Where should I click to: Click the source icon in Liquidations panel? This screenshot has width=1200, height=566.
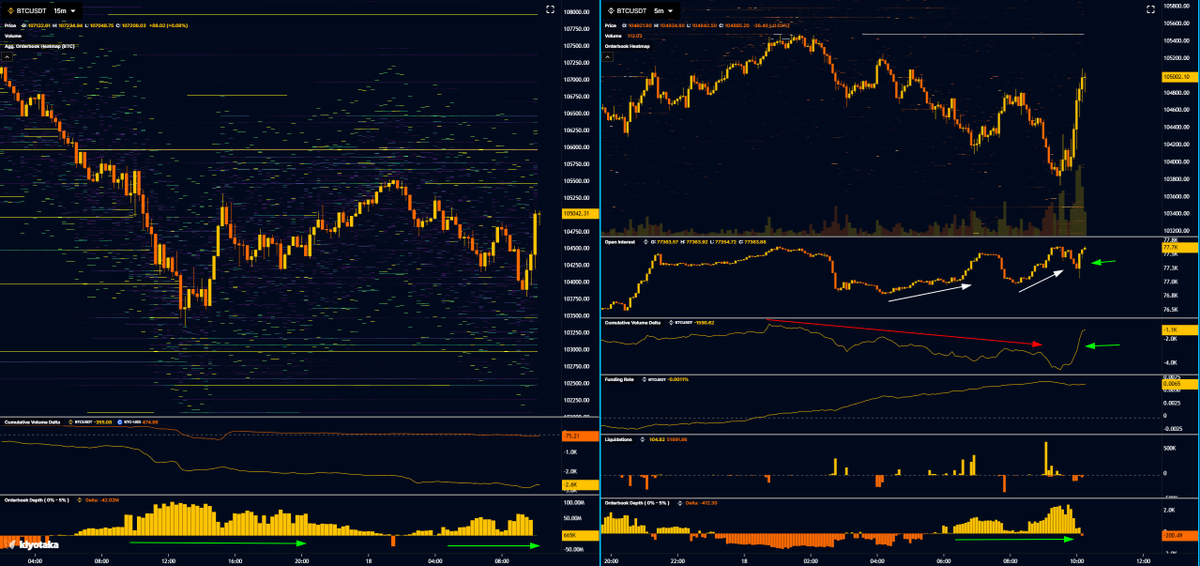pos(642,438)
